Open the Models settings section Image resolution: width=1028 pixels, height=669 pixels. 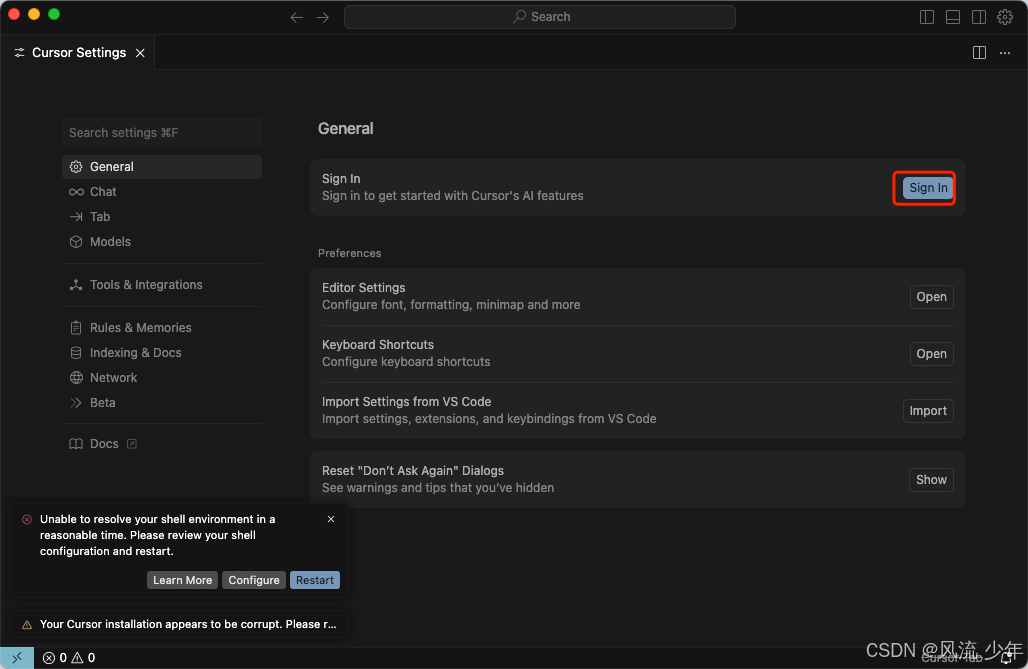tap(162, 241)
